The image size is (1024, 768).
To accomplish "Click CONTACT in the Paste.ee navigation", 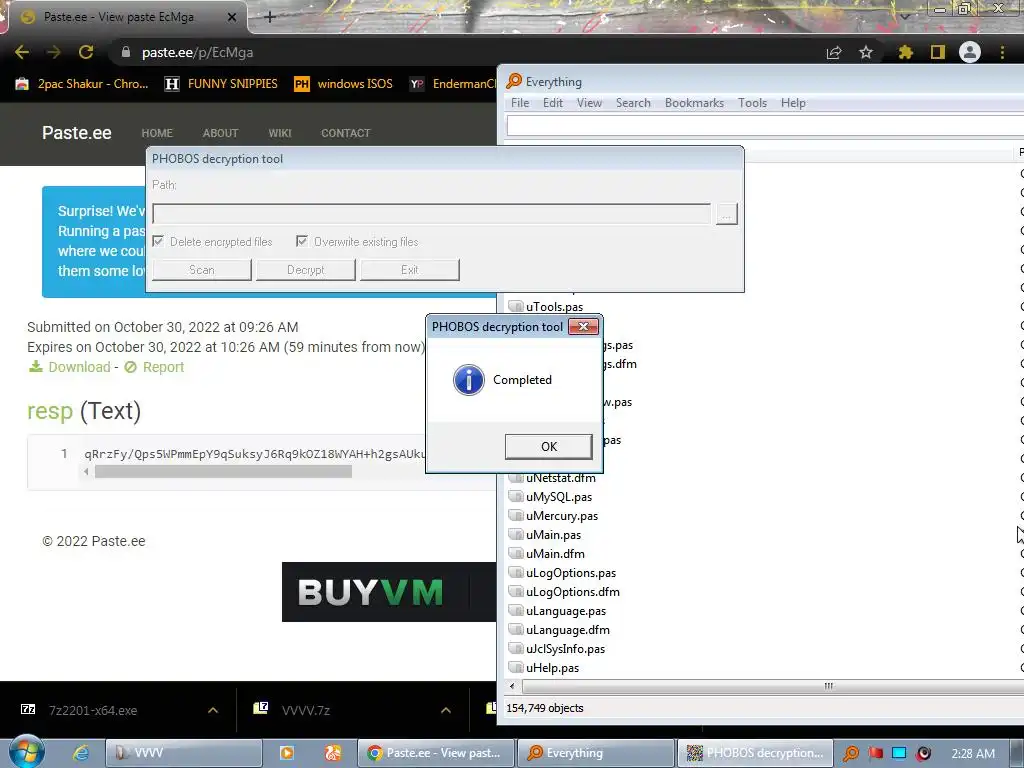I will click(345, 133).
